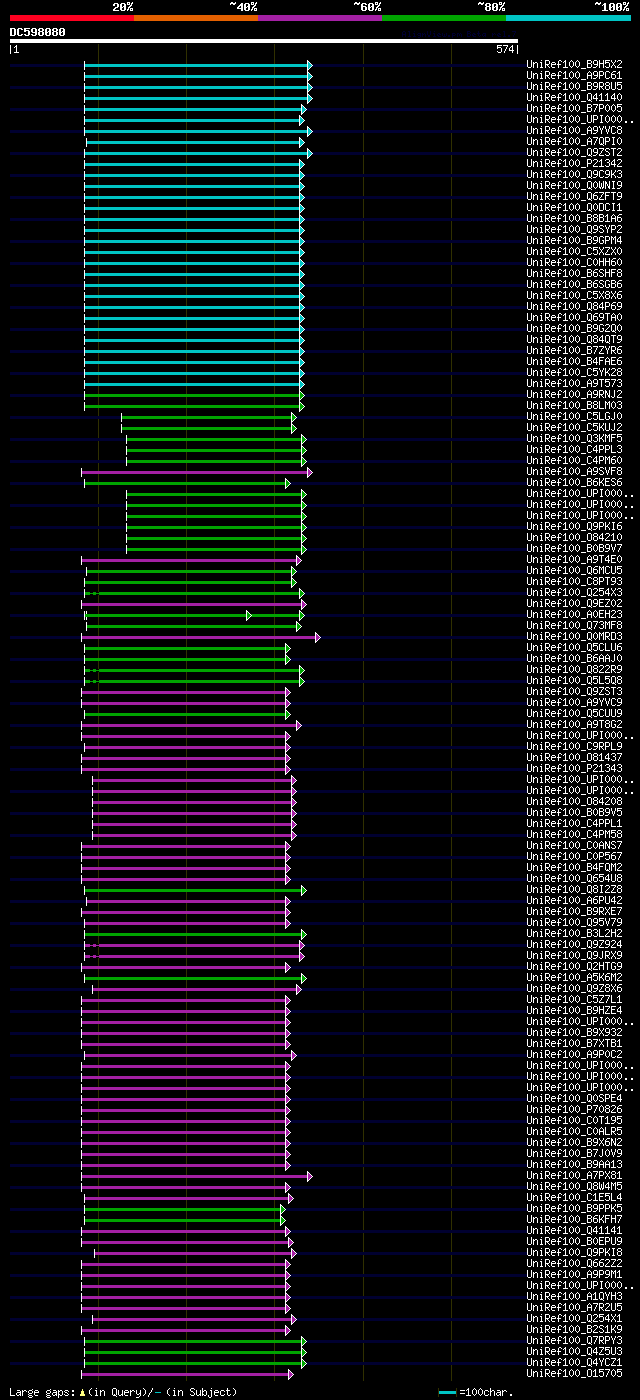Select the UniRef100_Q9ZST2 label
Screen dimensions: 640x1400
pyautogui.click(x=574, y=153)
